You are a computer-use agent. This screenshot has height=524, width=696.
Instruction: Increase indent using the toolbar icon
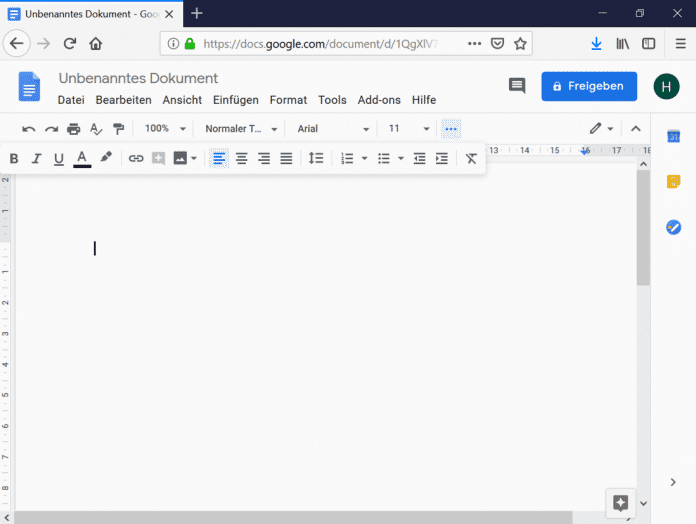[442, 158]
